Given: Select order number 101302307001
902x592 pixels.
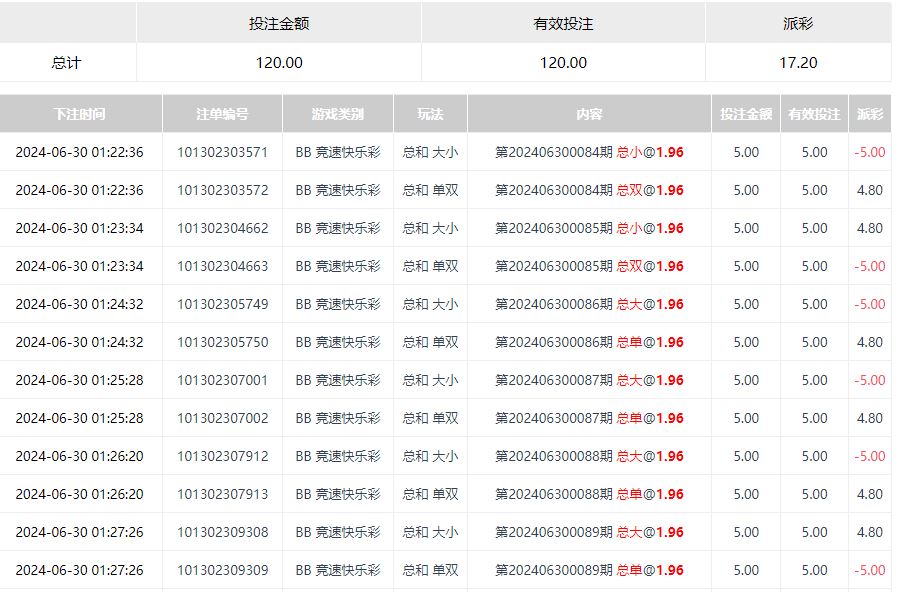Looking at the screenshot, I should coord(222,380).
